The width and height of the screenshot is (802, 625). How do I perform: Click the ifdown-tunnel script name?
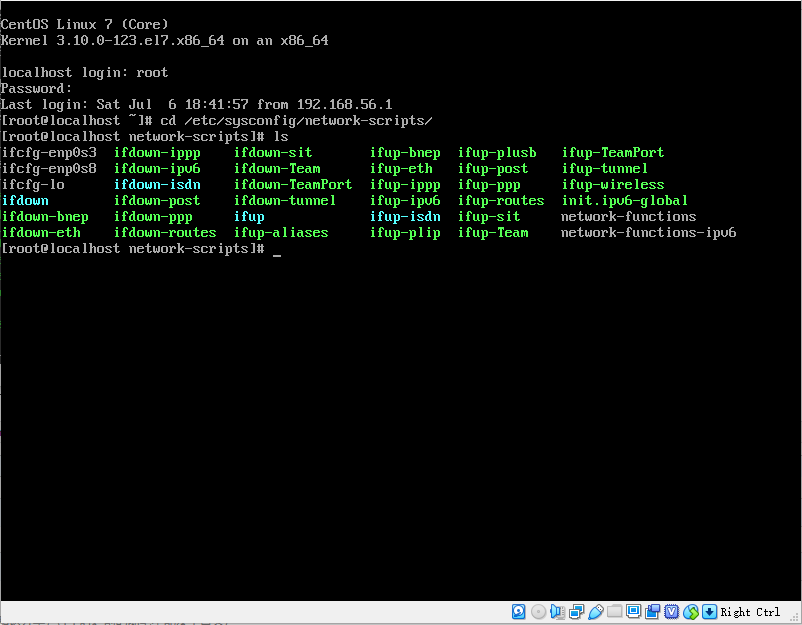(x=285, y=200)
